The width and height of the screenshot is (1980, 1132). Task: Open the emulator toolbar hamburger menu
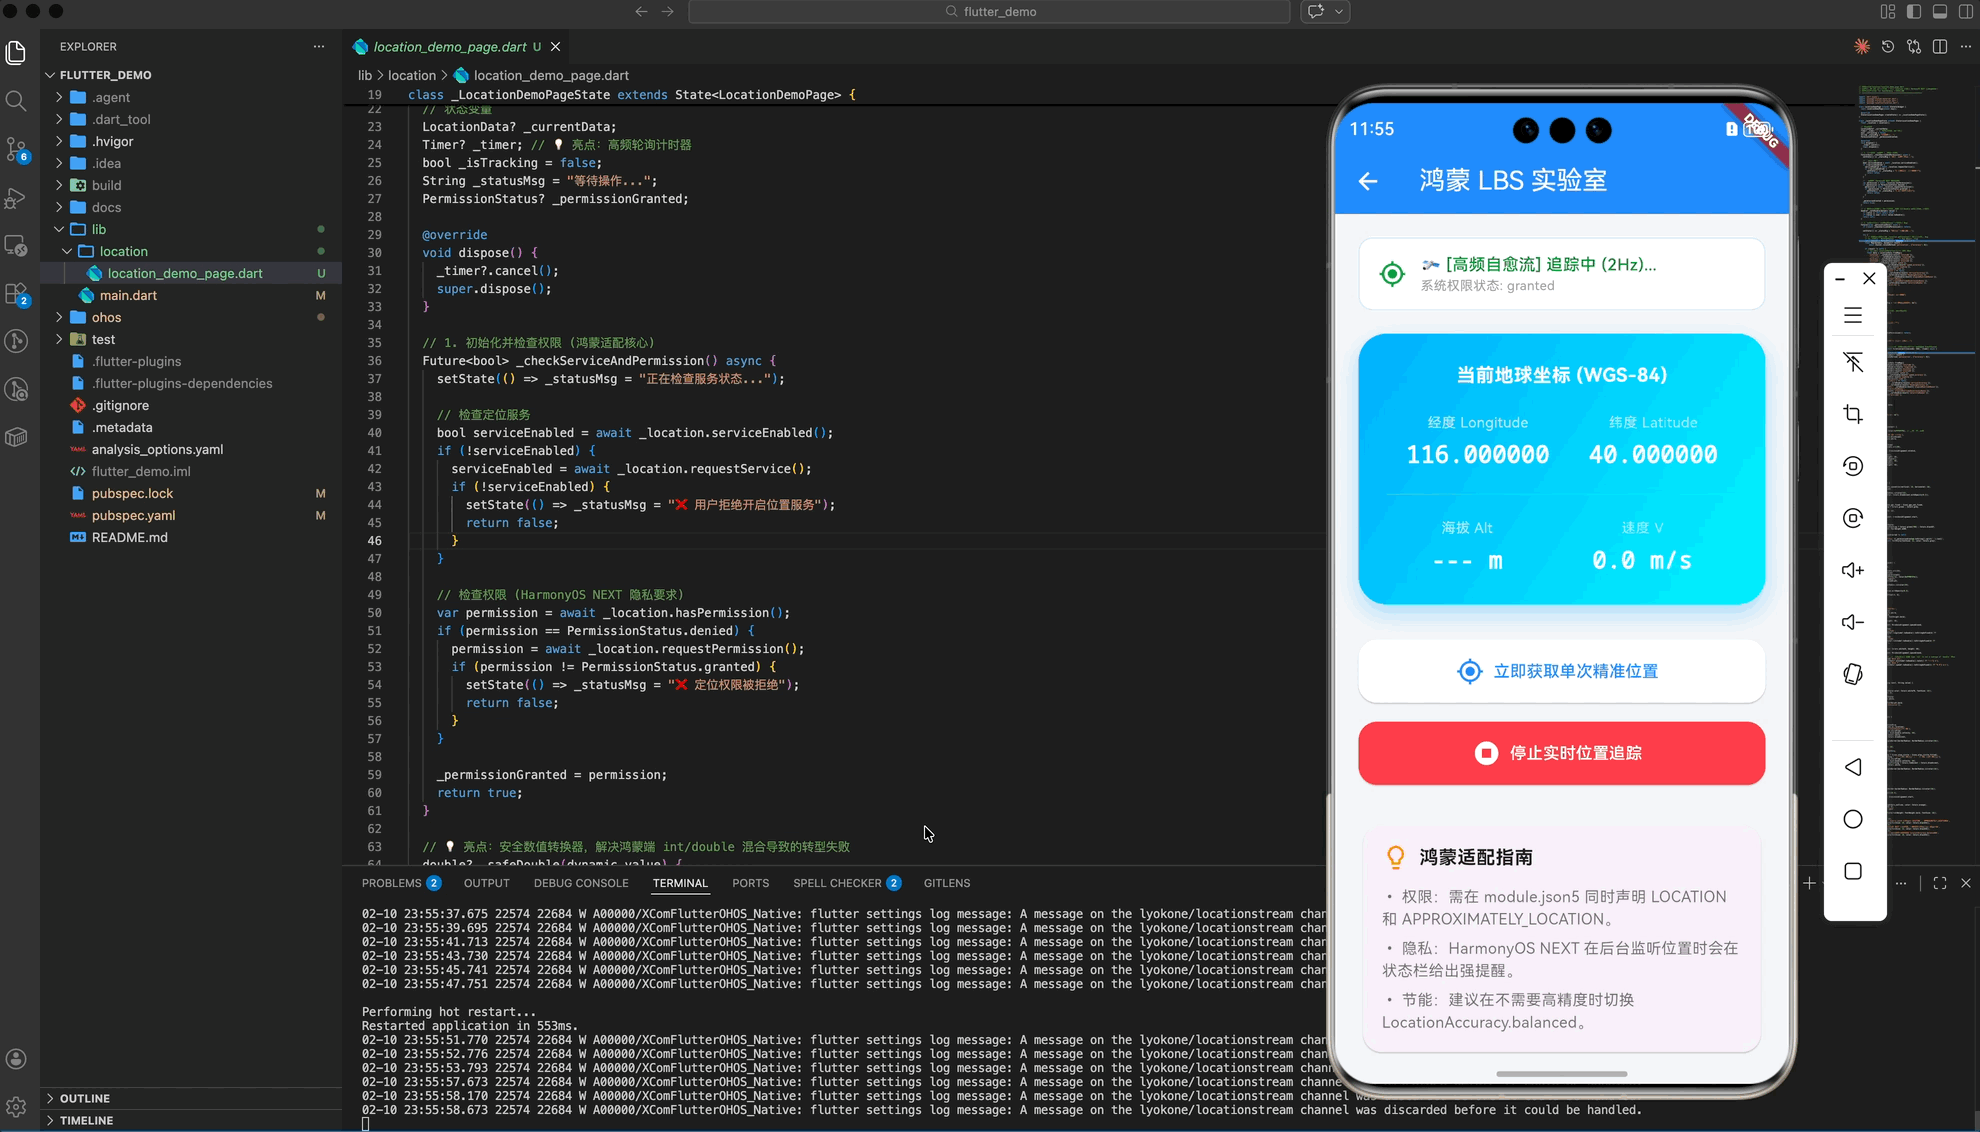coord(1853,316)
